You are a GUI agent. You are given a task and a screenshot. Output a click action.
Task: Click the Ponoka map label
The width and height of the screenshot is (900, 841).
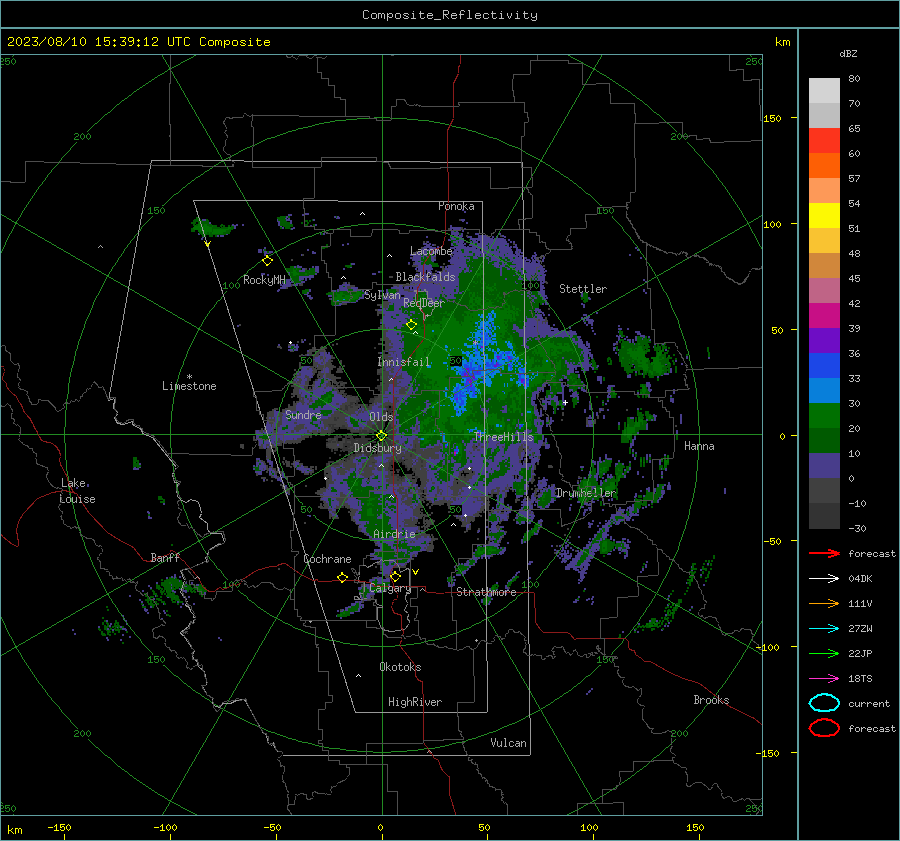click(x=456, y=206)
